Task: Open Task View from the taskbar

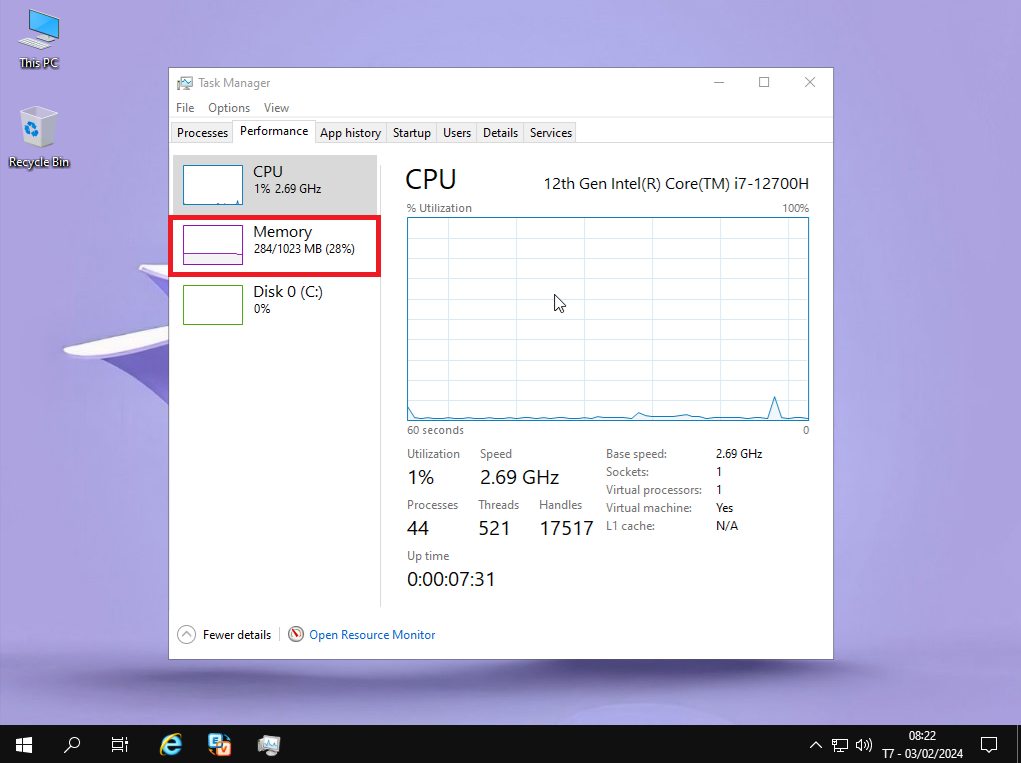Action: point(120,744)
